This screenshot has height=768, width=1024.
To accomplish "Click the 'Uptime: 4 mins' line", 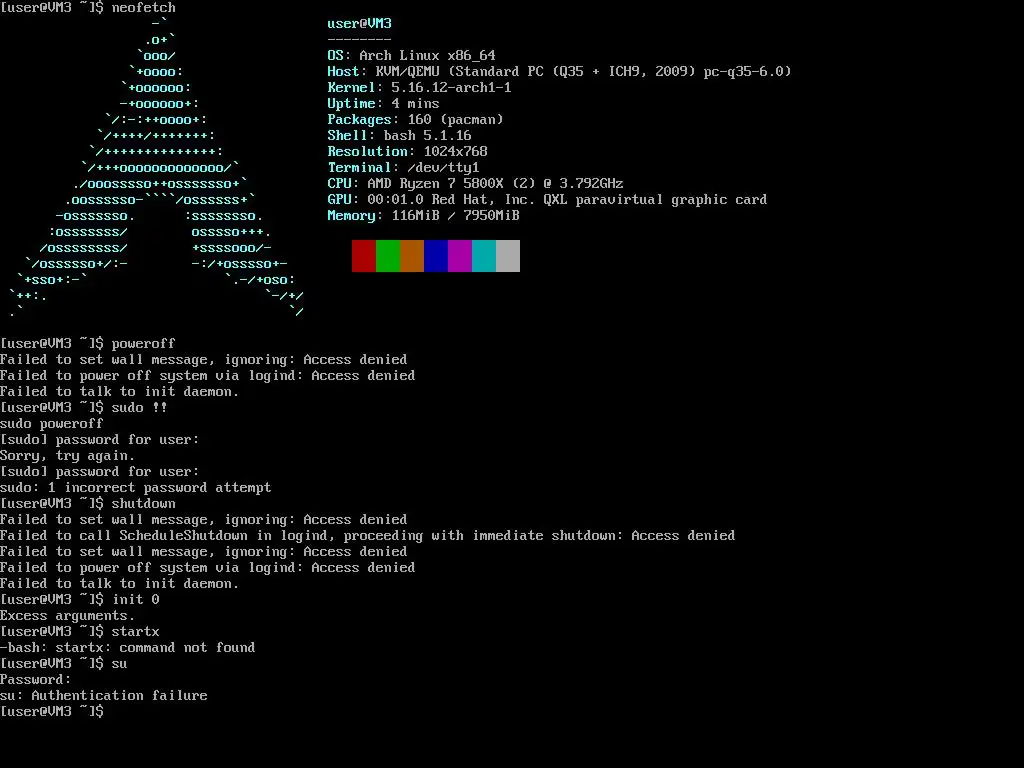I will coord(383,103).
